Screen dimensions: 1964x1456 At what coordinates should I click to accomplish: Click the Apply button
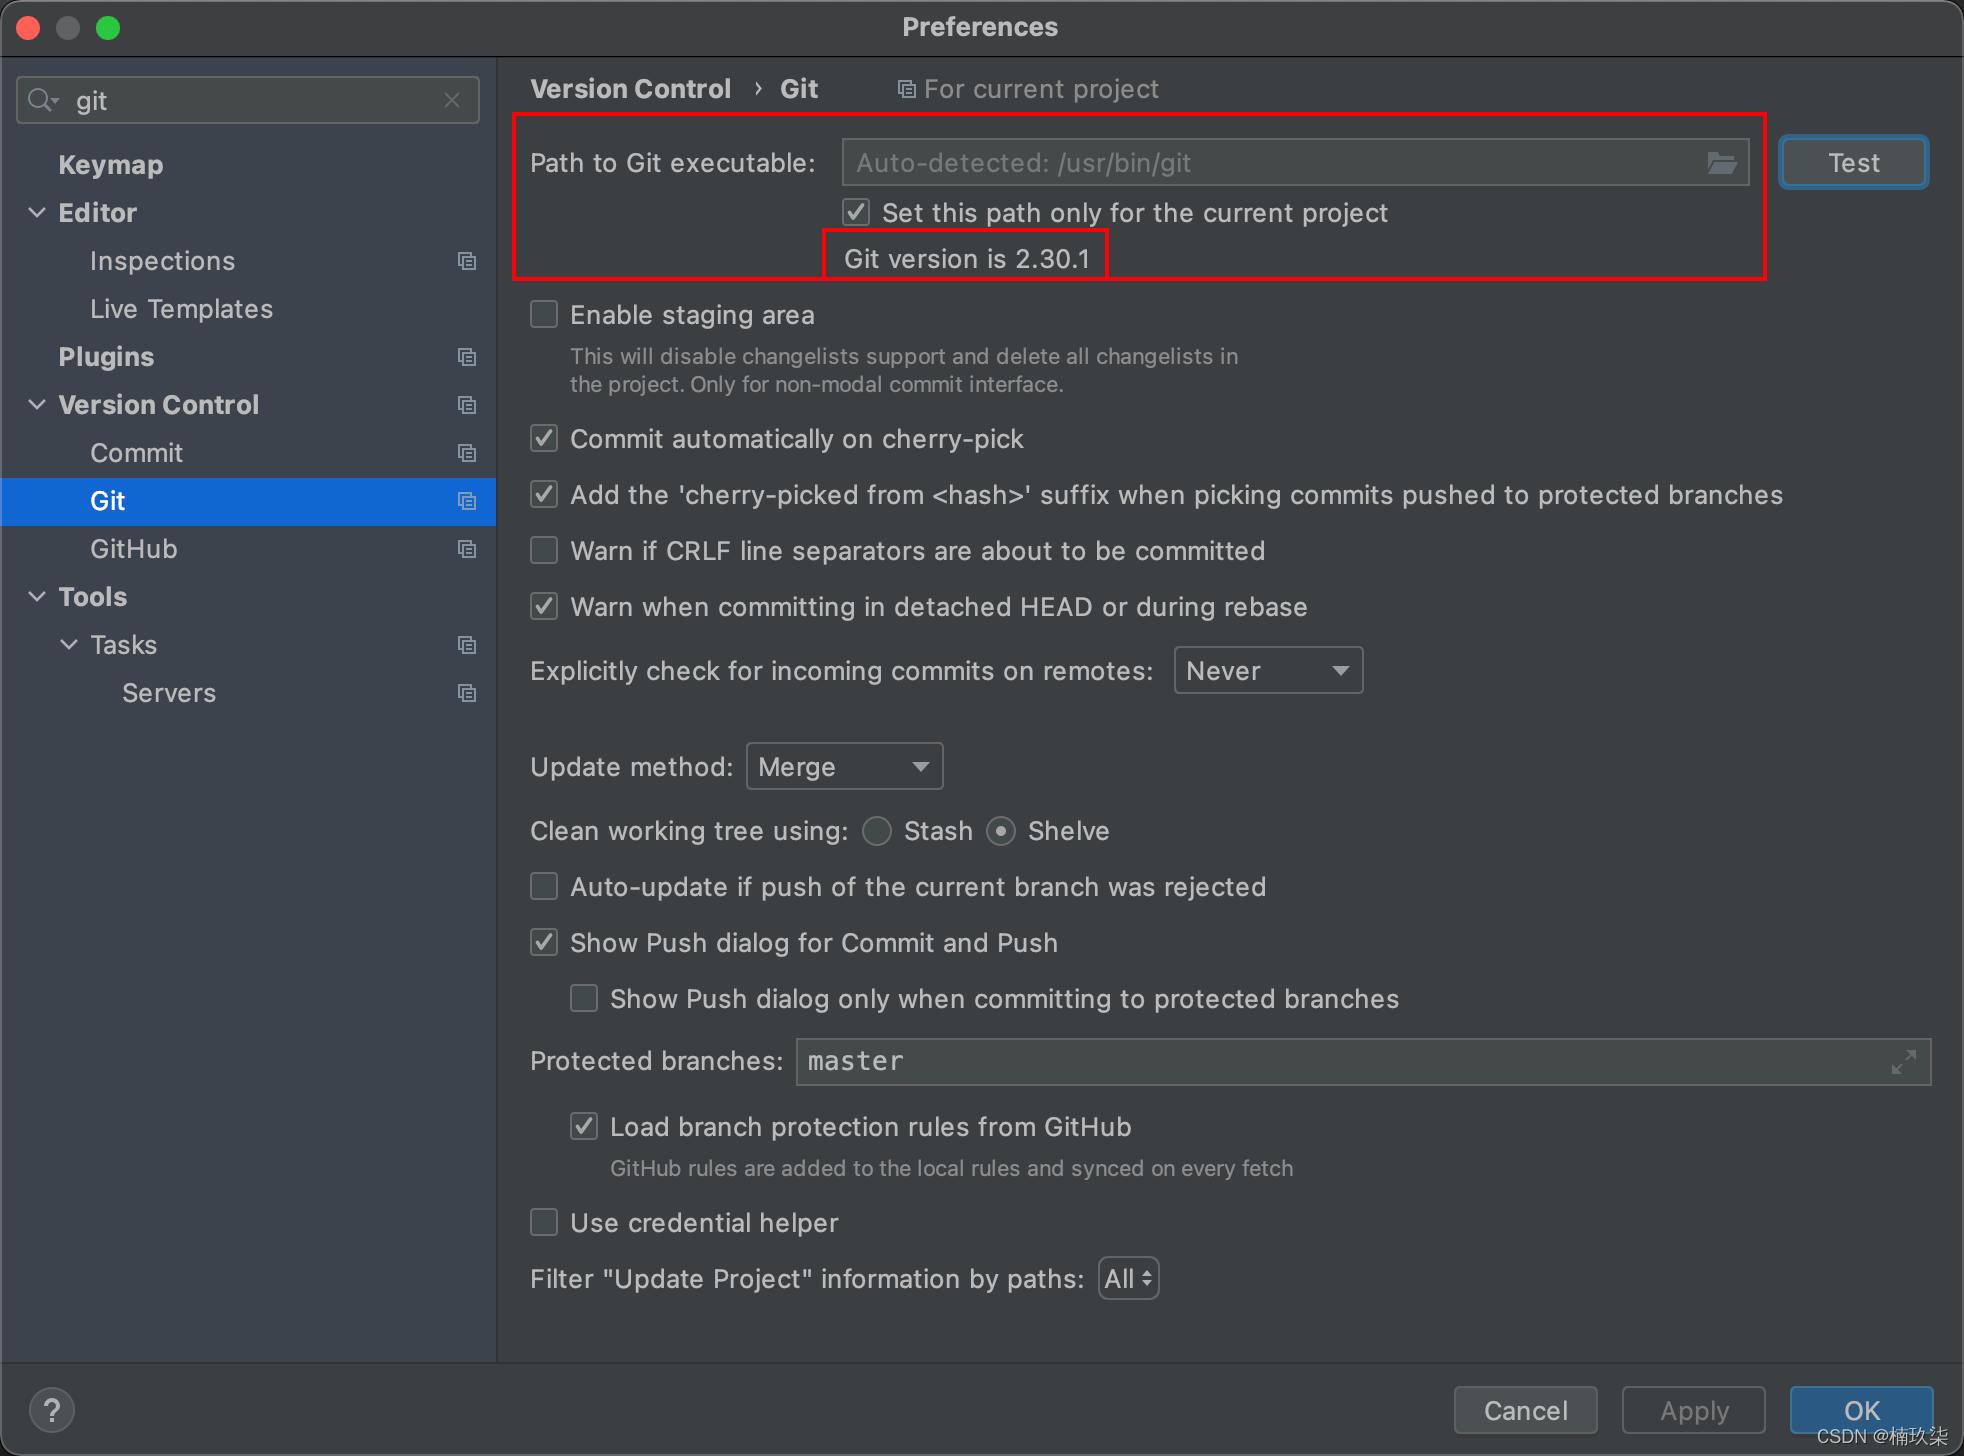click(1693, 1410)
